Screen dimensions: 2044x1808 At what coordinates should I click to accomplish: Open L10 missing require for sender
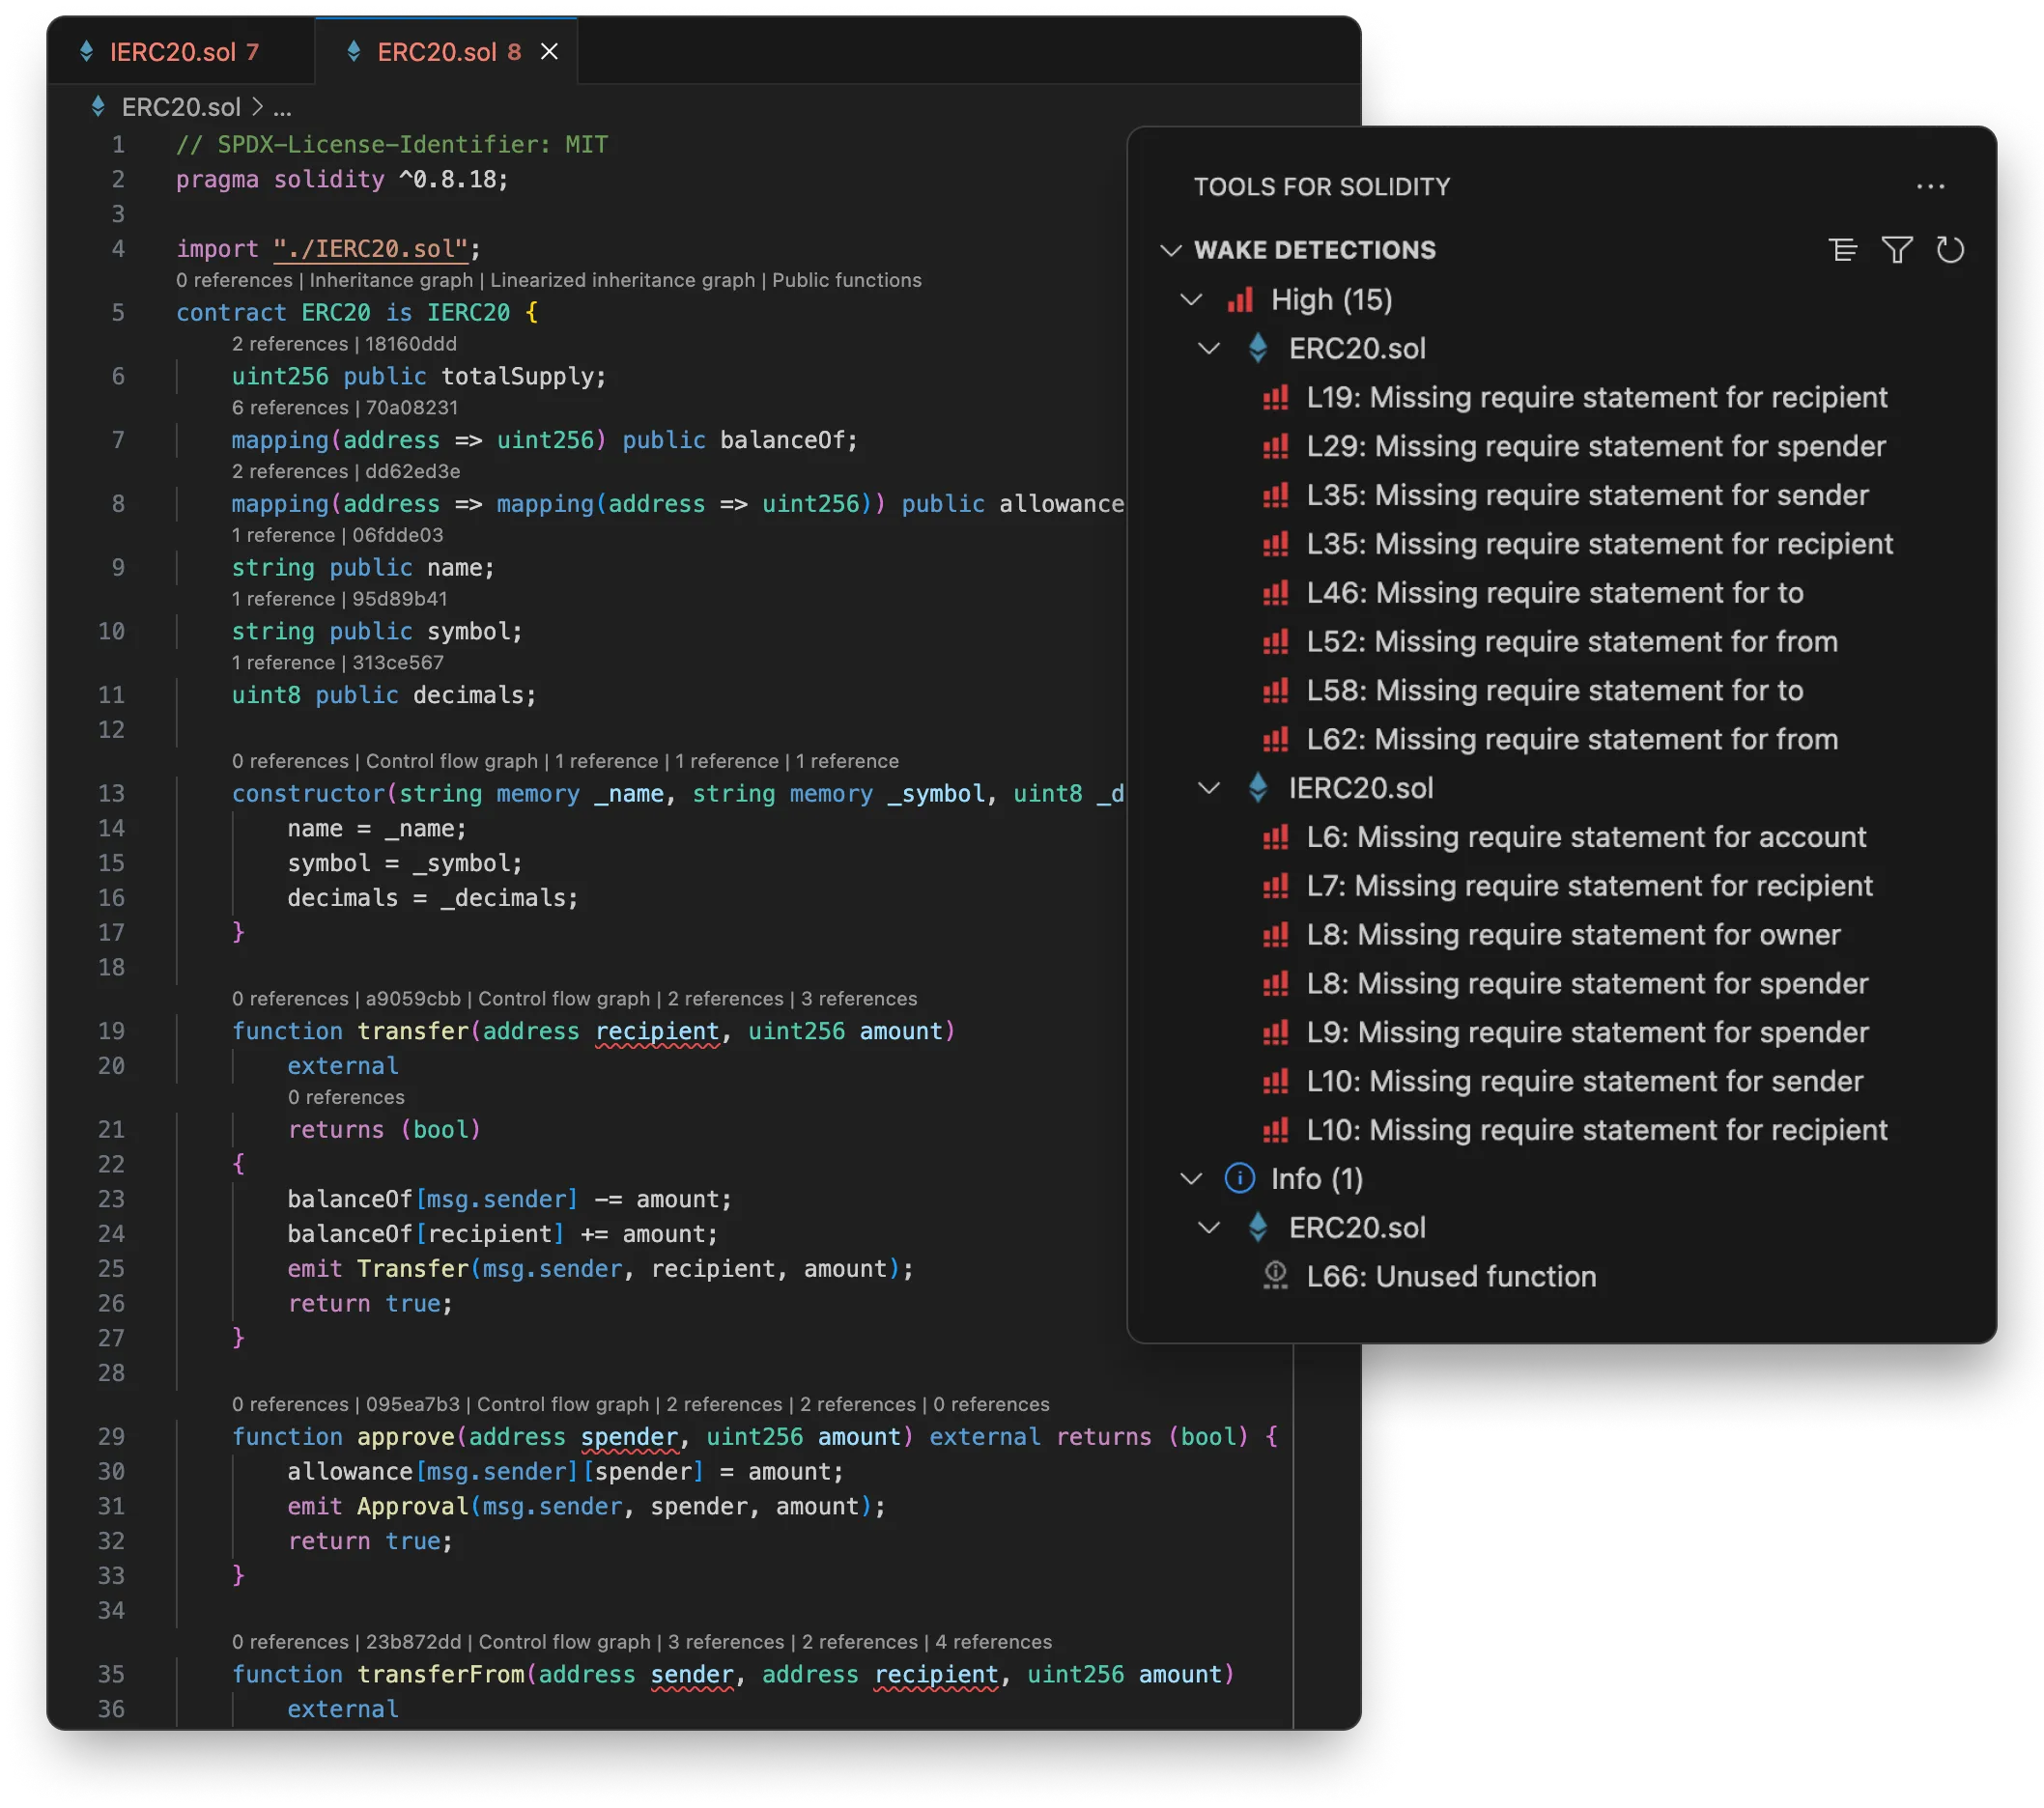[x=1584, y=1081]
